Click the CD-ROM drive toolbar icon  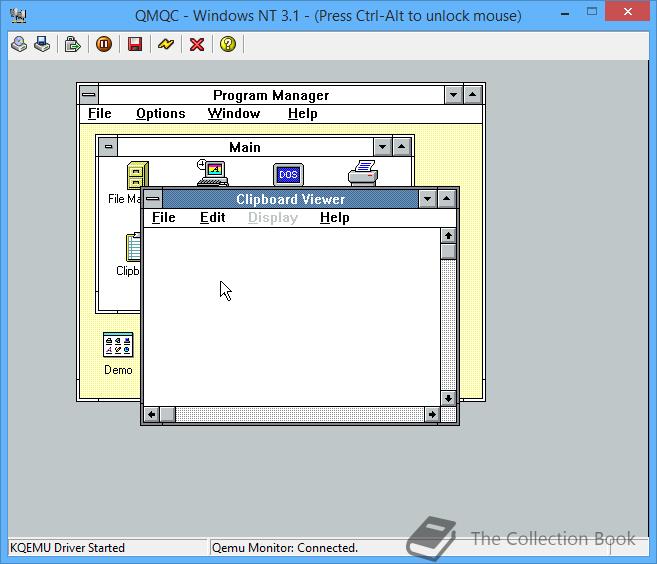19,44
